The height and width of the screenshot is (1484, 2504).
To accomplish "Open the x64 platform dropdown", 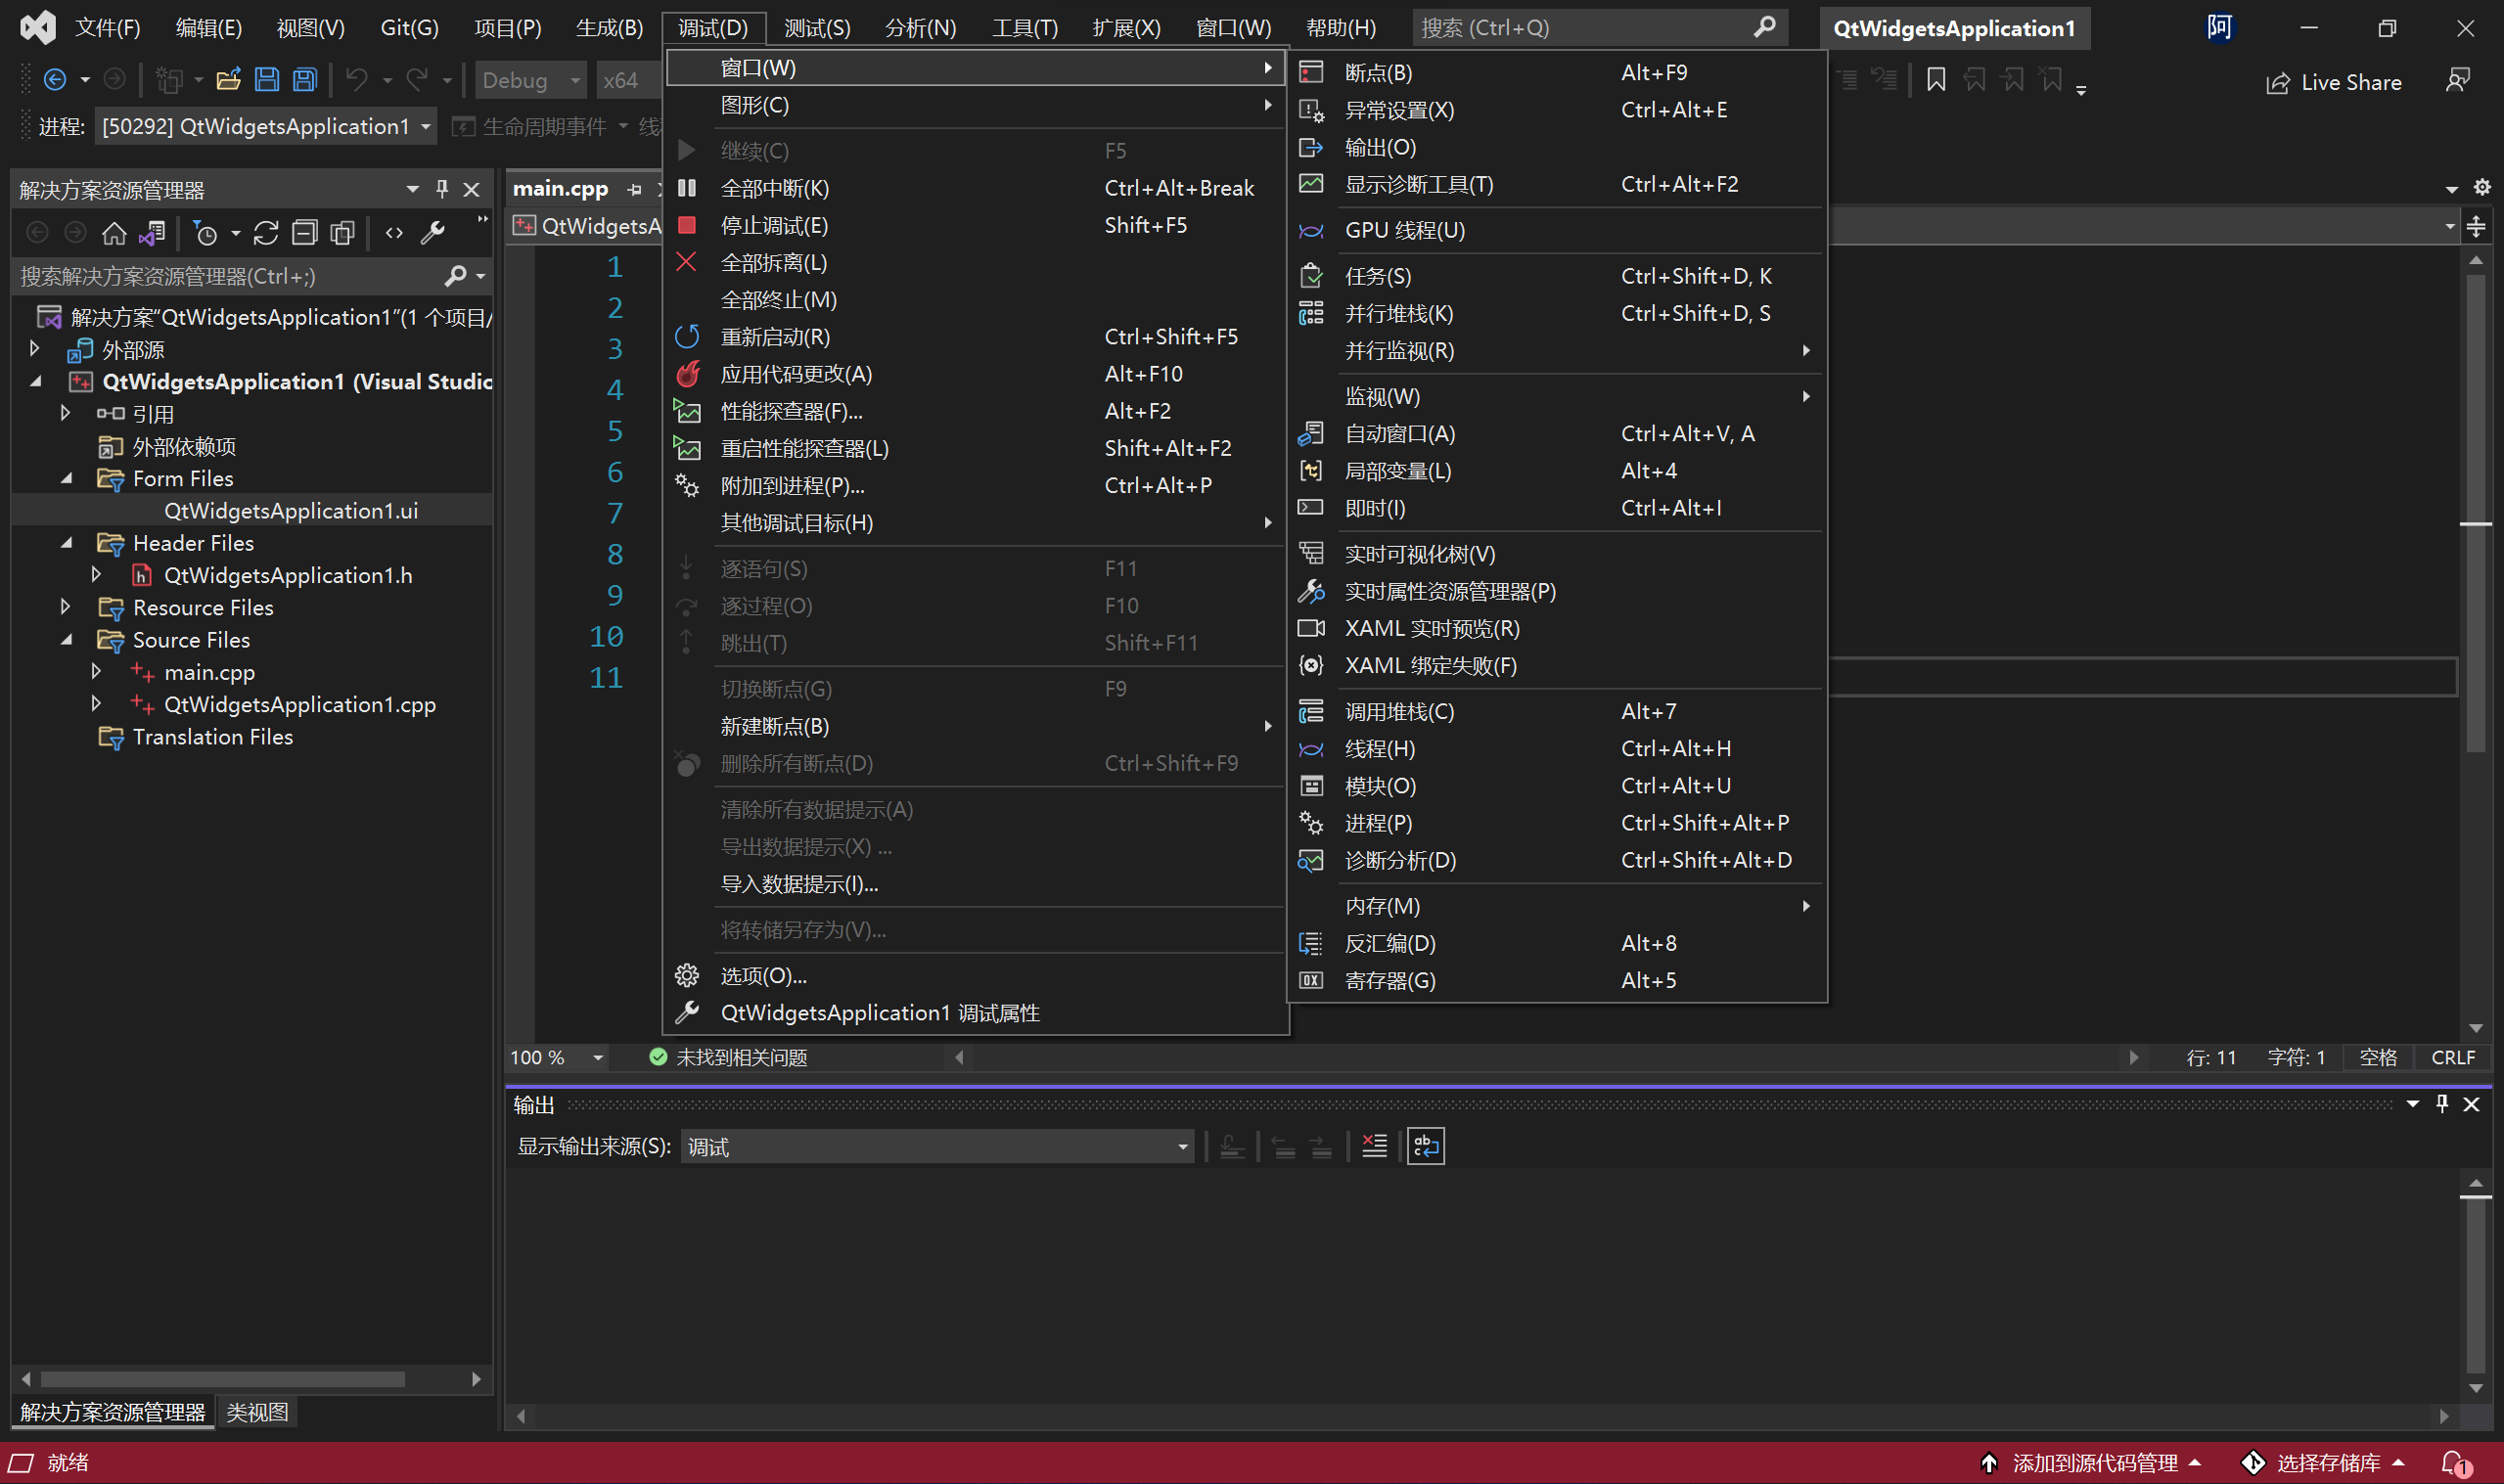I will [627, 80].
